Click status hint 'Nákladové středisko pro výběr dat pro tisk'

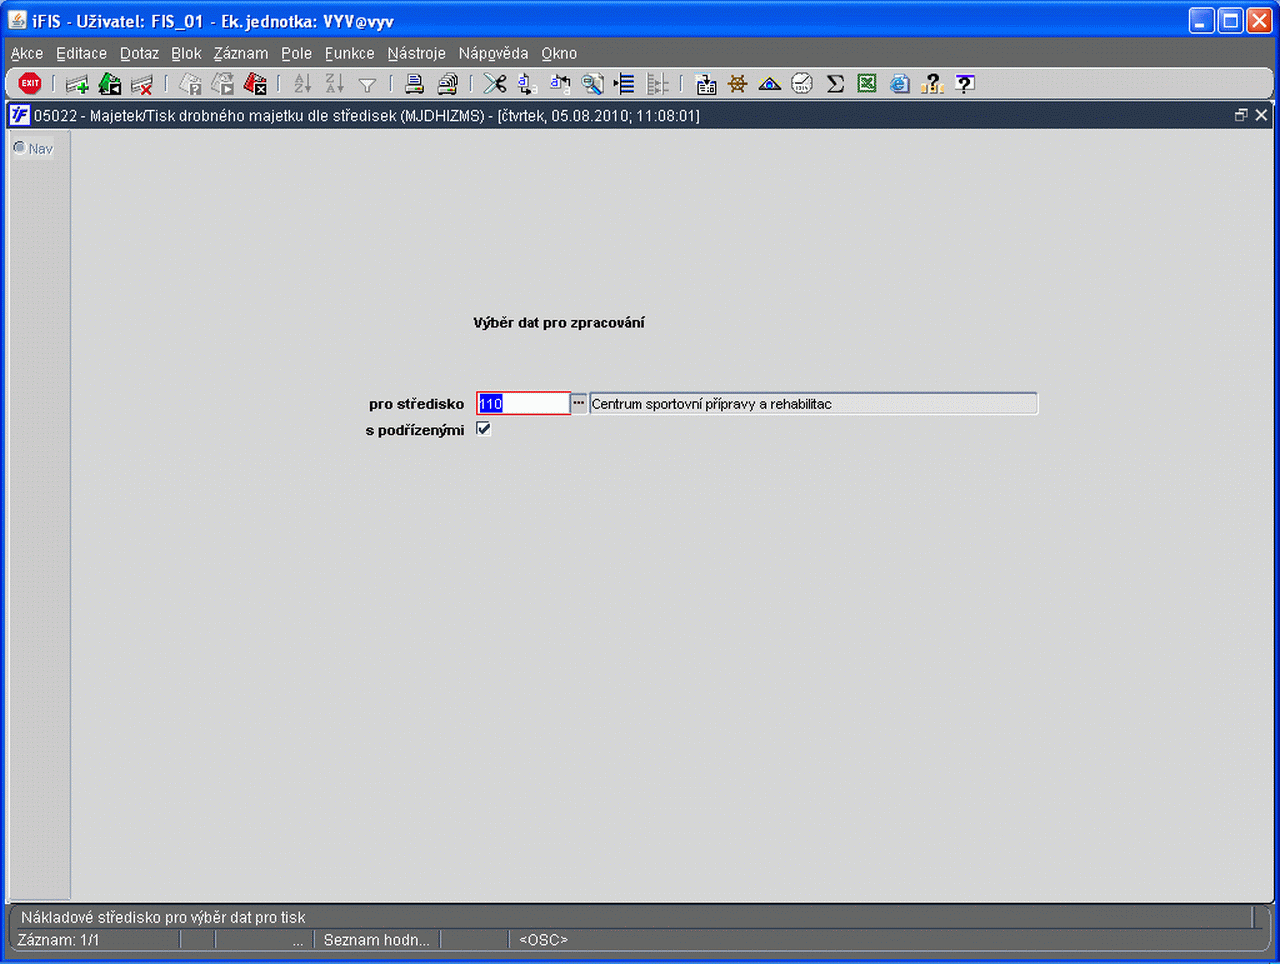163,917
